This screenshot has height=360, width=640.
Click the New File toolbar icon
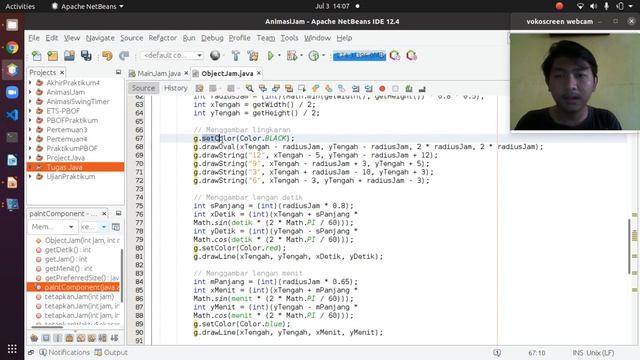[x=37, y=56]
